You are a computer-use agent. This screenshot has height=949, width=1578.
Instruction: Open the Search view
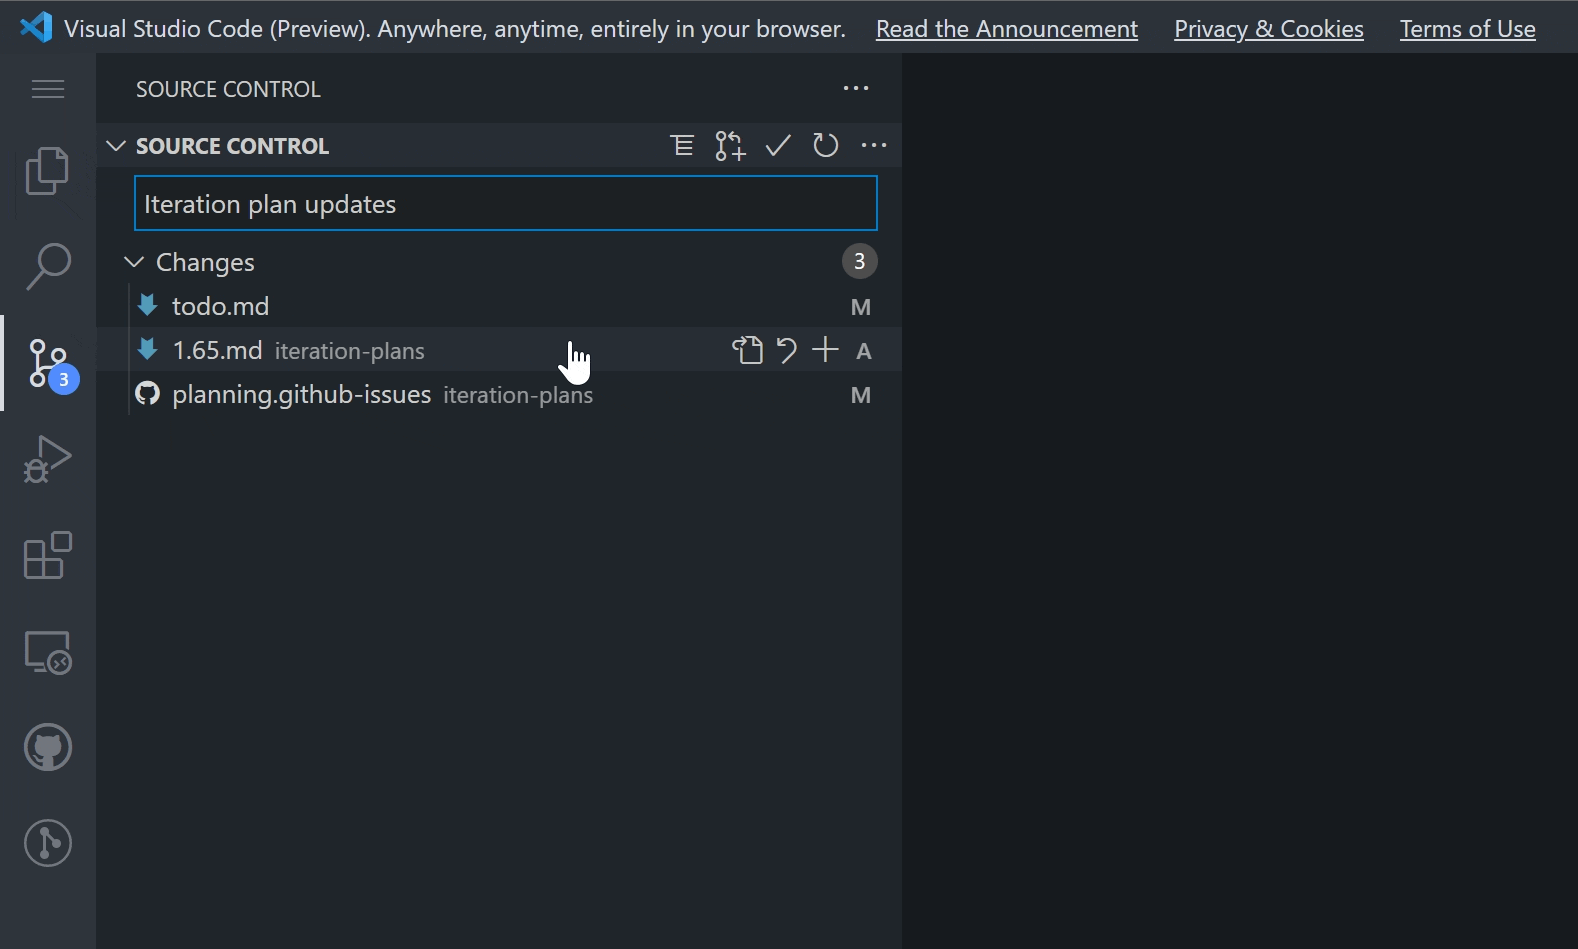pos(48,266)
